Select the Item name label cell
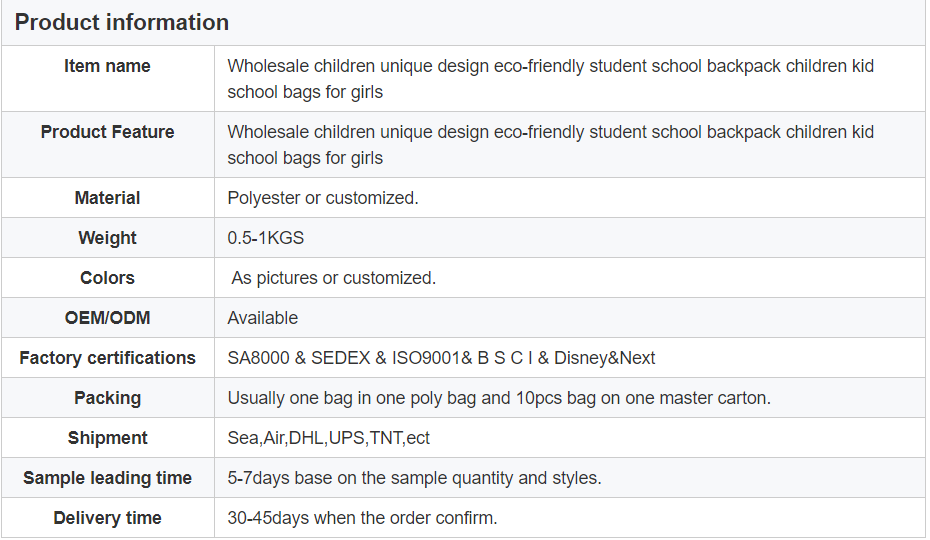The height and width of the screenshot is (540, 930). [107, 78]
